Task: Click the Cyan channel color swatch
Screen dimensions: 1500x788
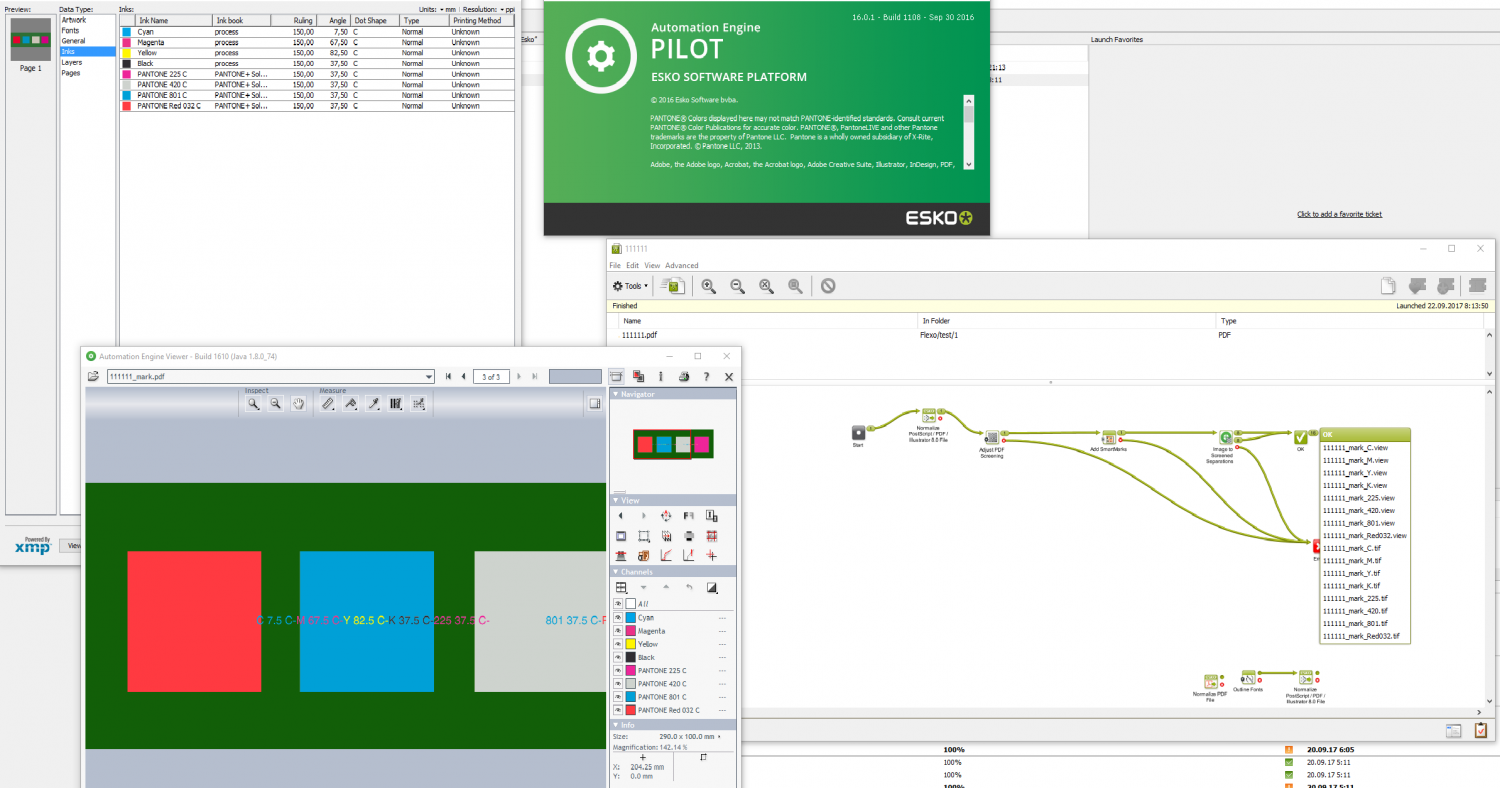Action: pos(631,618)
